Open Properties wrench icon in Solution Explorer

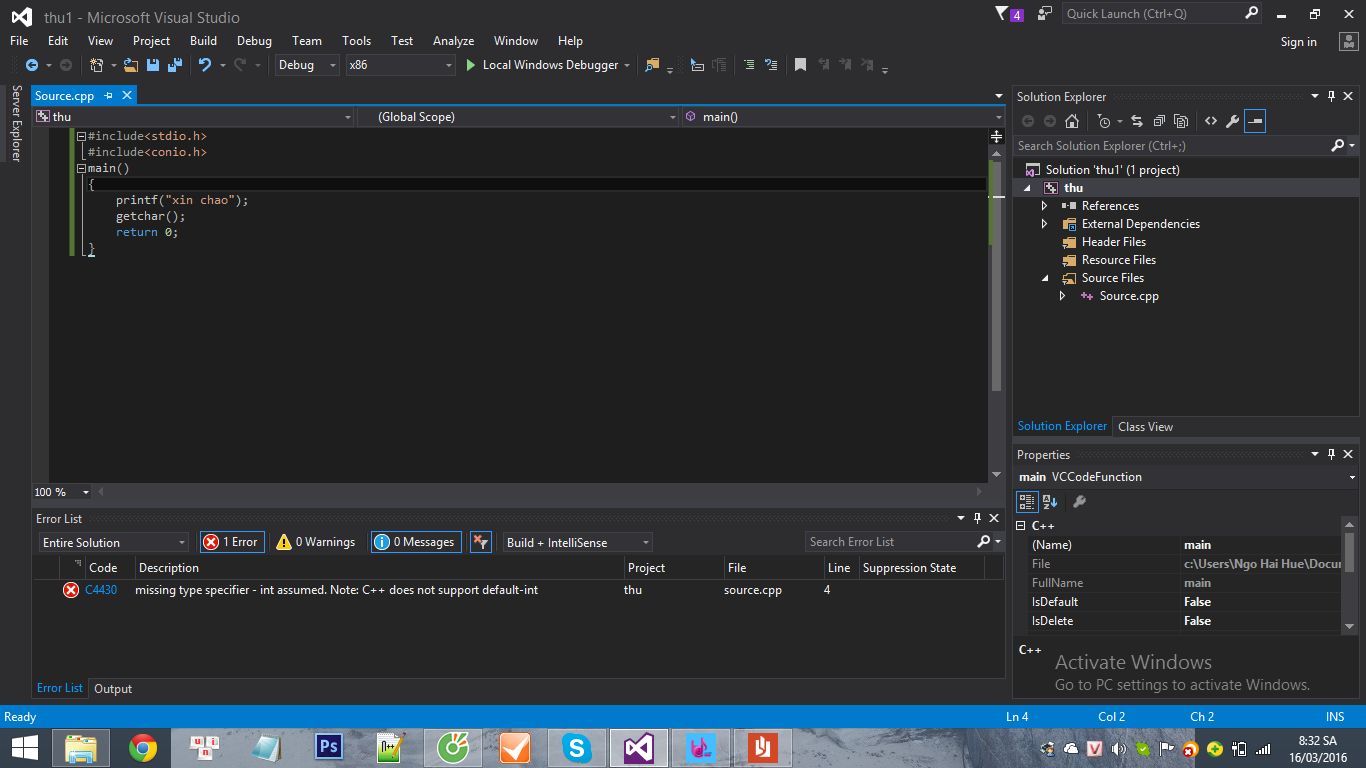(x=1232, y=121)
